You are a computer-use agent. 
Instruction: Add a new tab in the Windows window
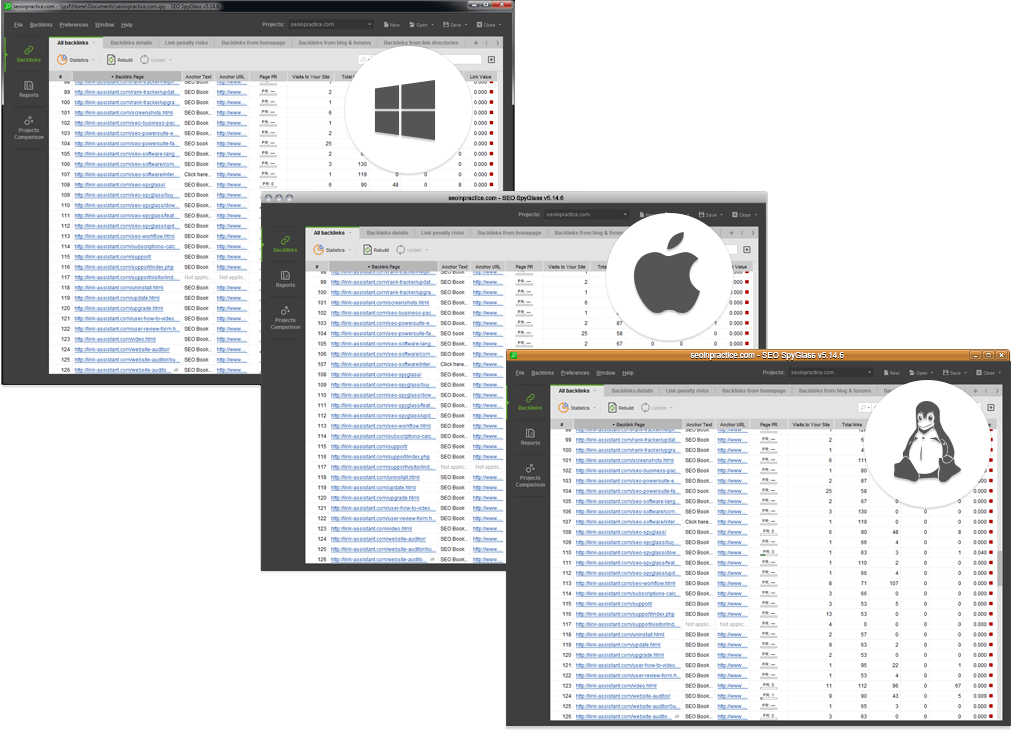476,43
